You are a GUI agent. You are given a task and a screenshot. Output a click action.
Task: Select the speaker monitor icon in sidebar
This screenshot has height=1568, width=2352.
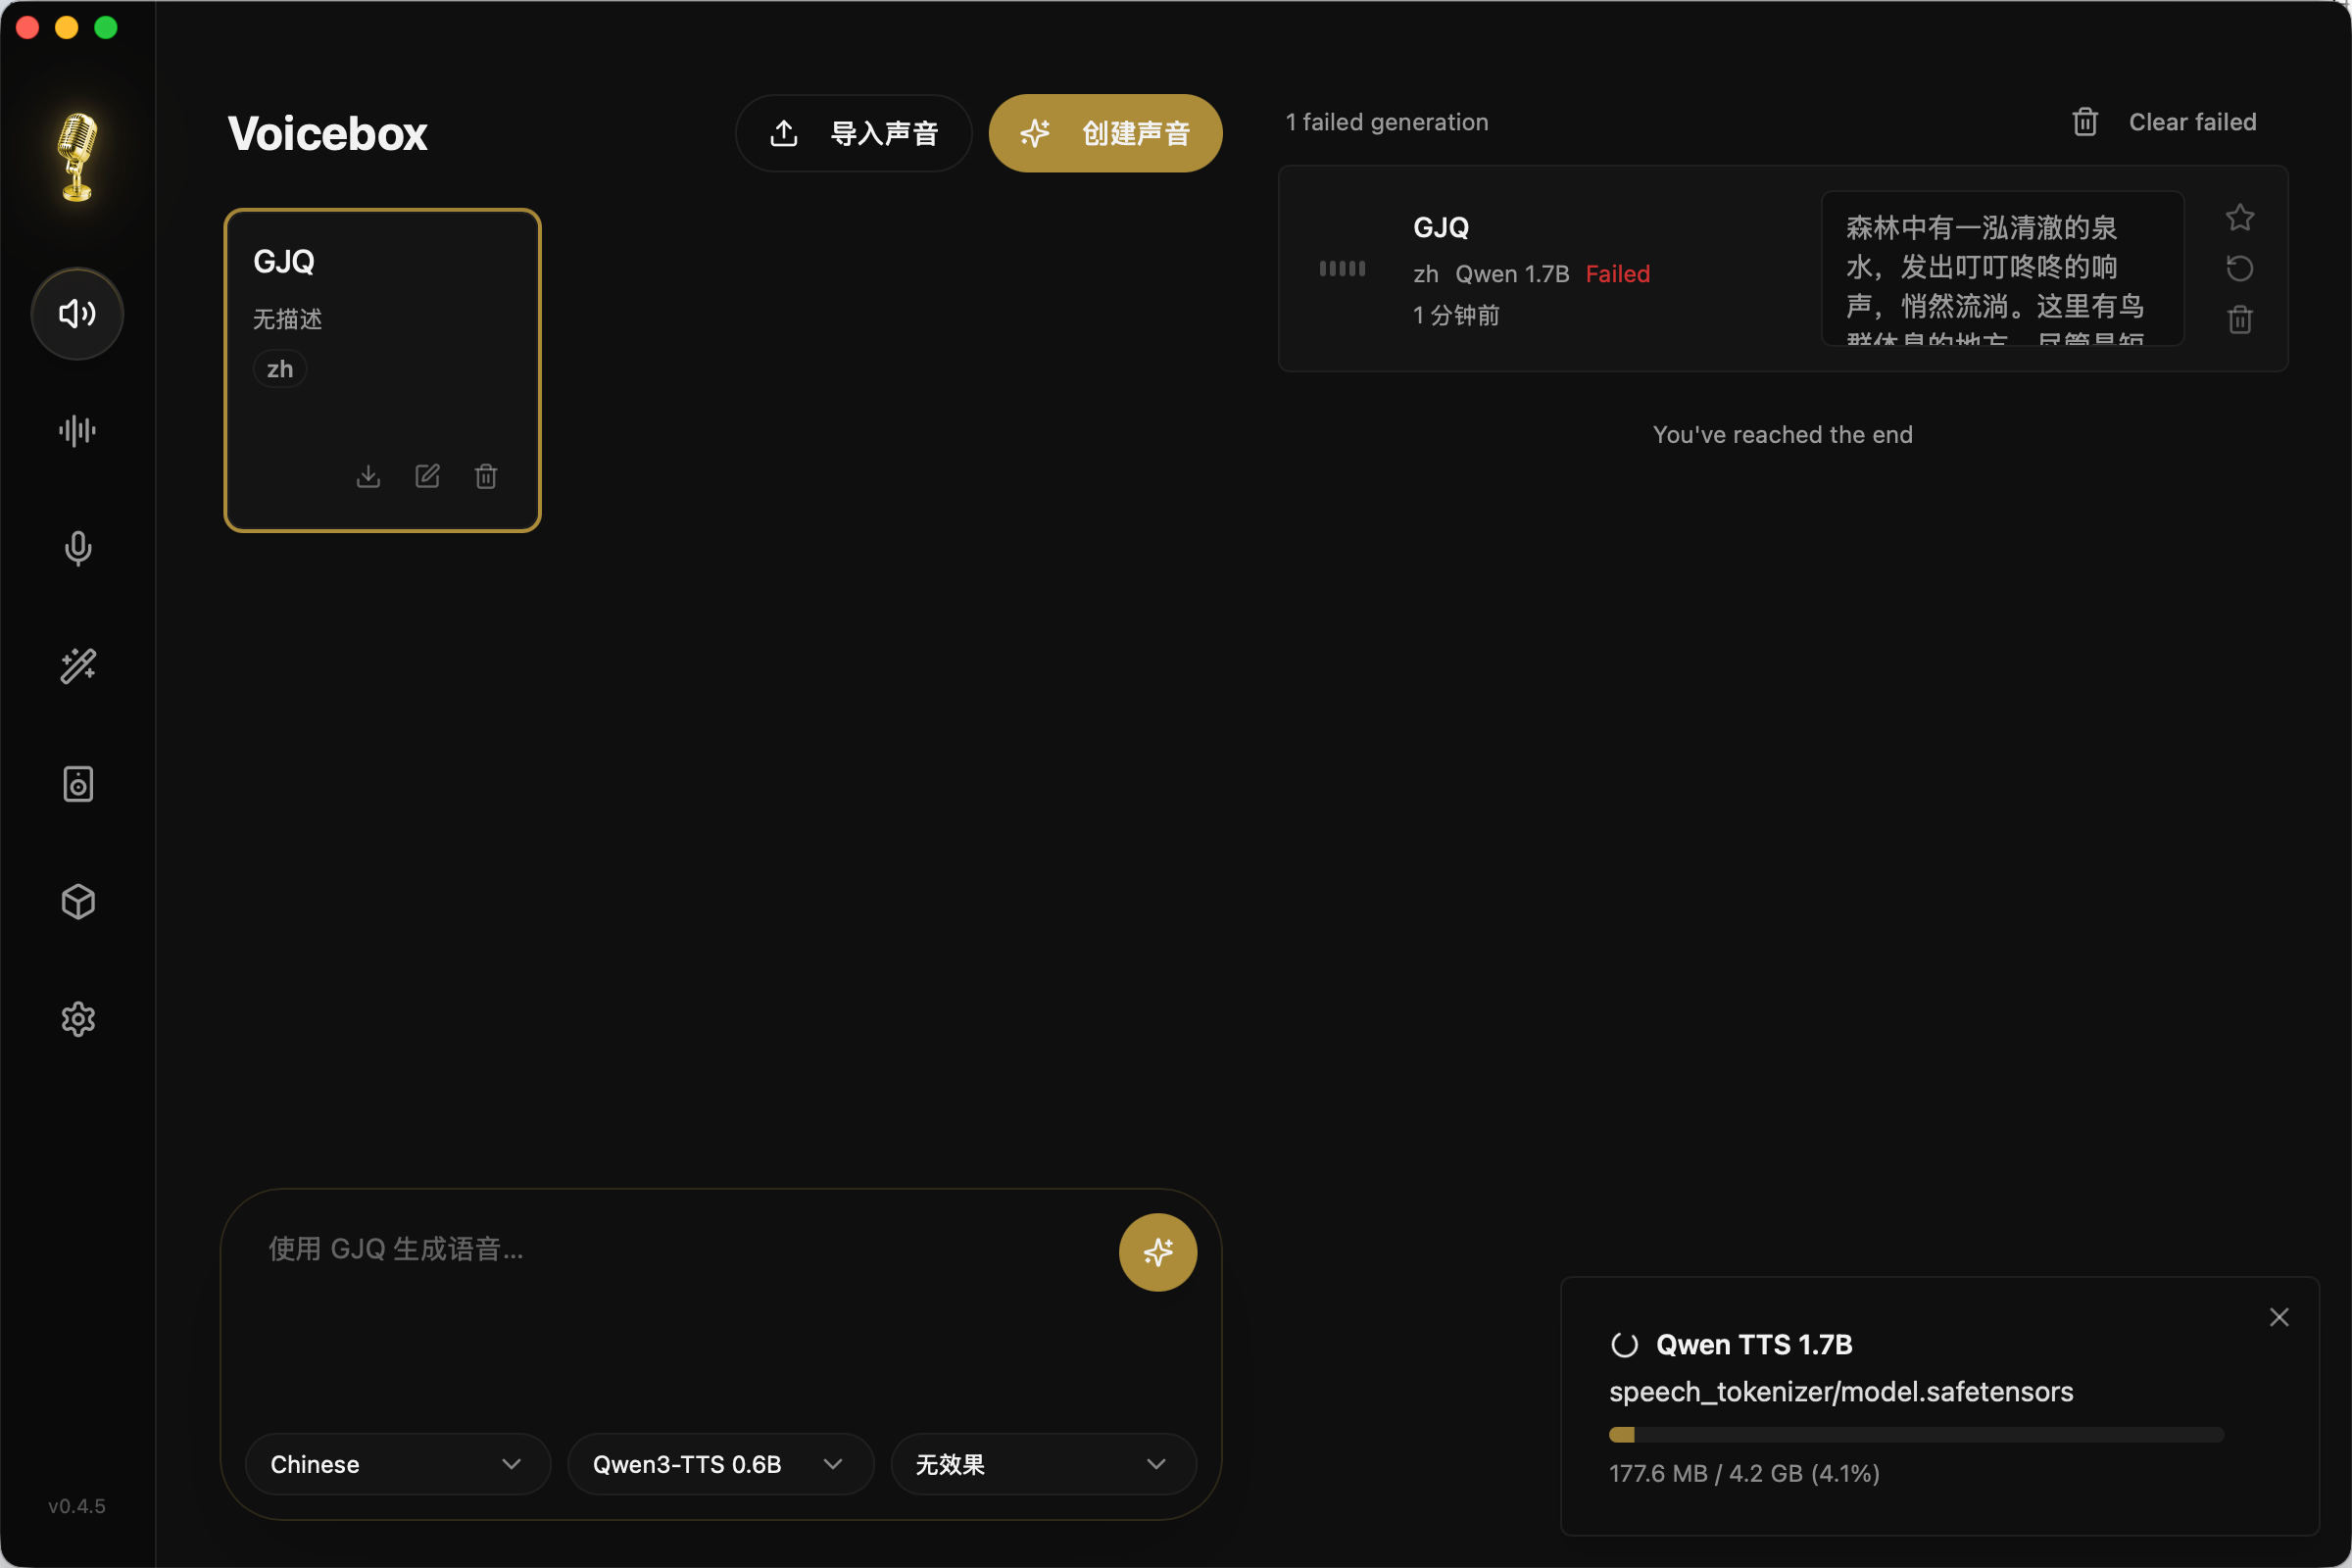coord(77,784)
